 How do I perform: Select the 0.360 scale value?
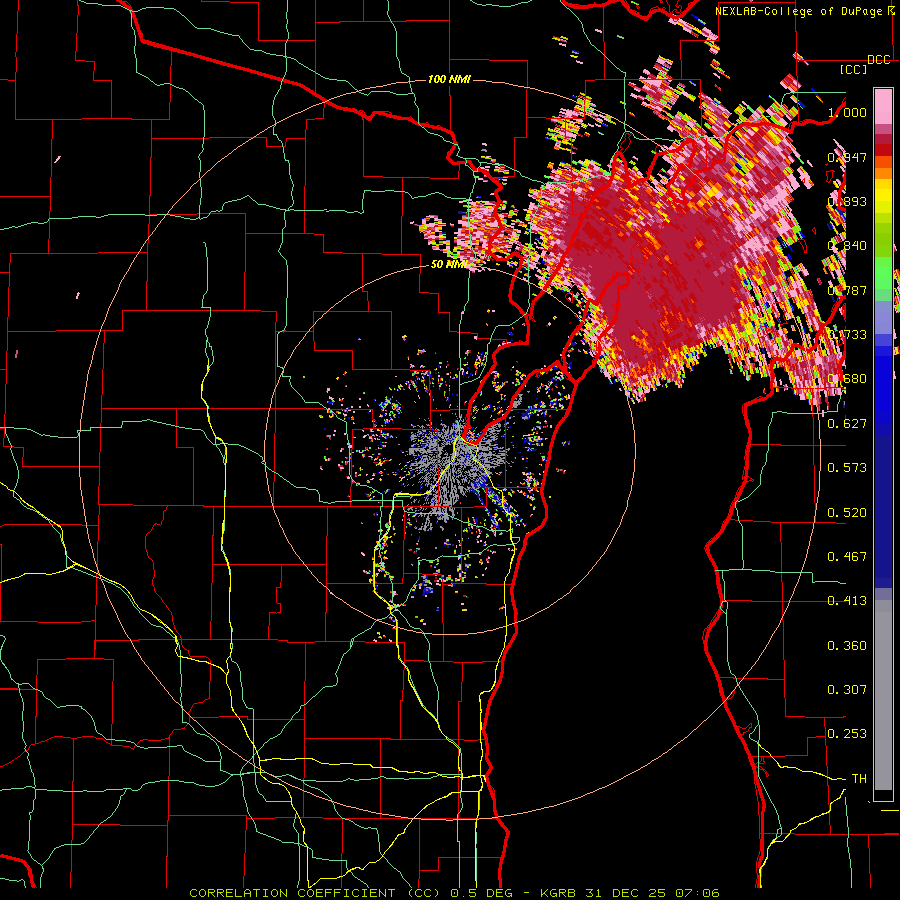pos(847,646)
